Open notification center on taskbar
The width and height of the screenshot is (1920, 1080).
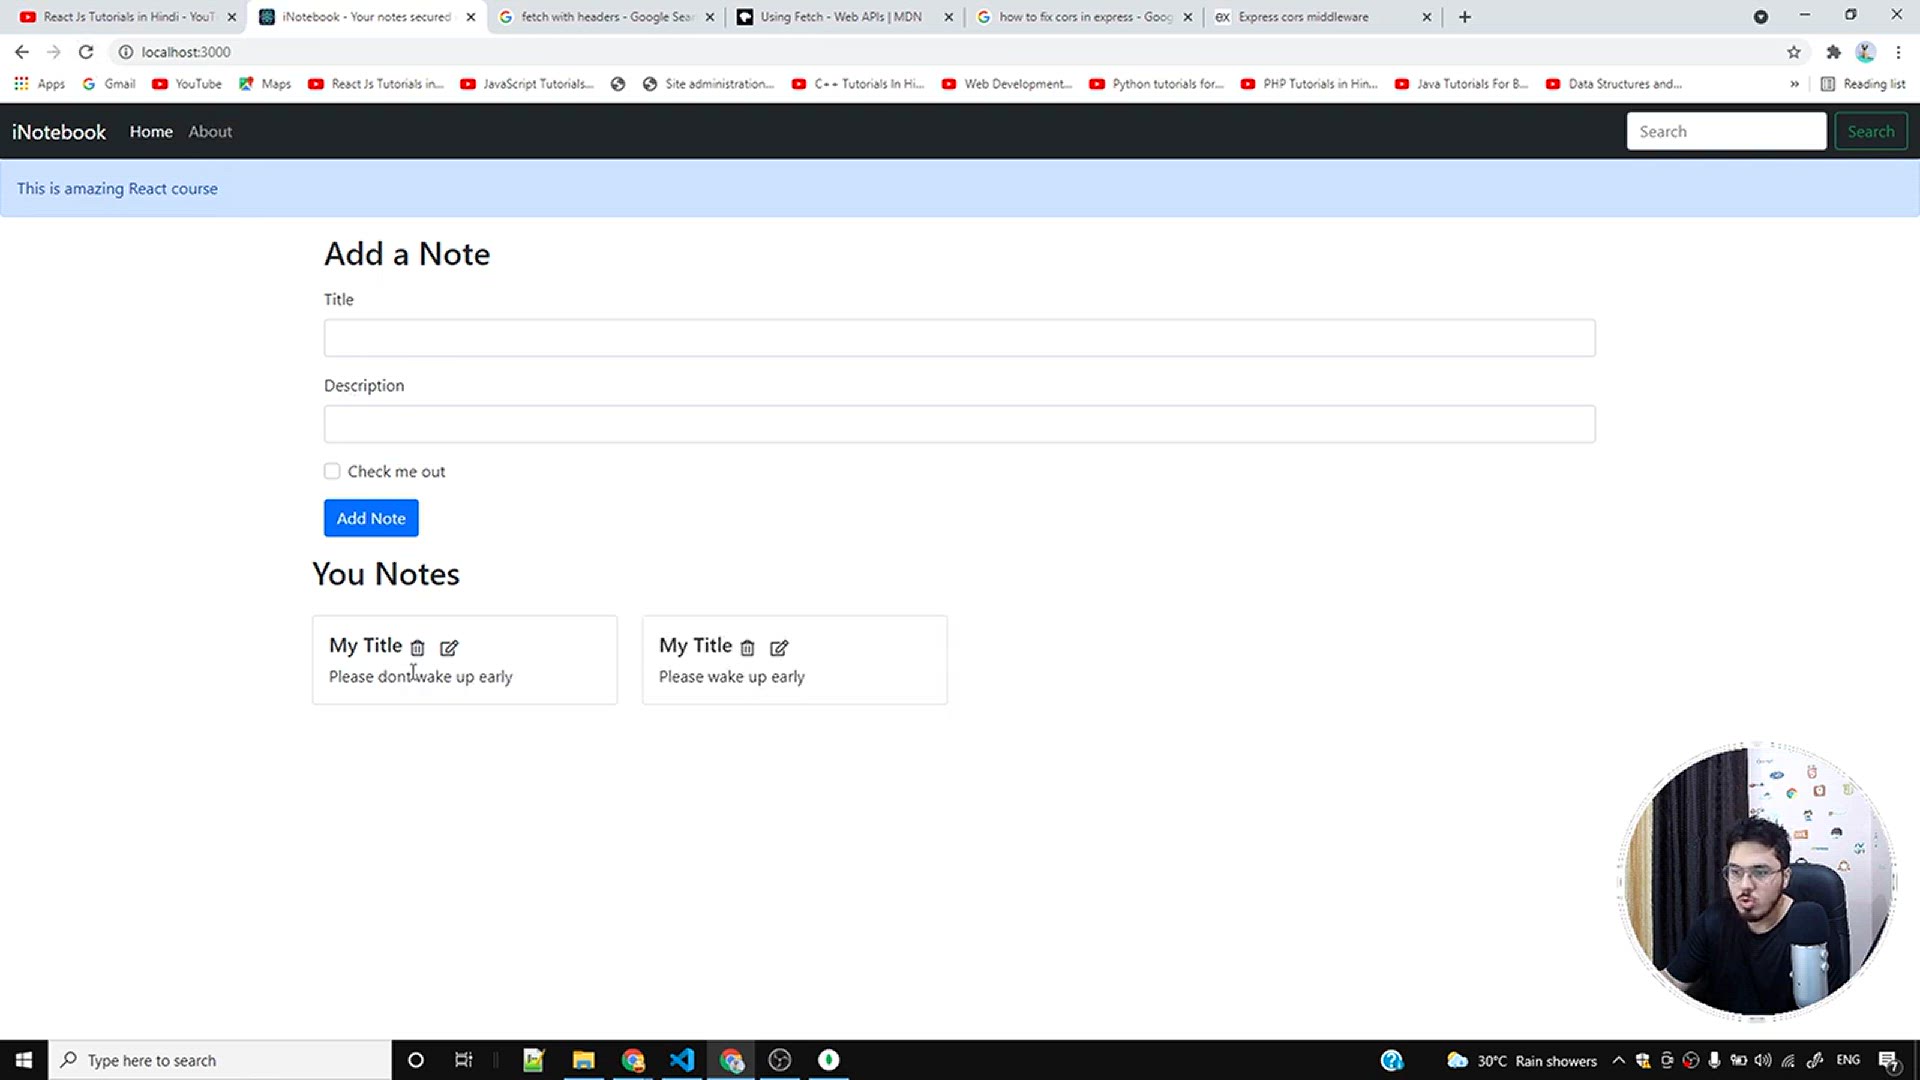pos(1889,1061)
